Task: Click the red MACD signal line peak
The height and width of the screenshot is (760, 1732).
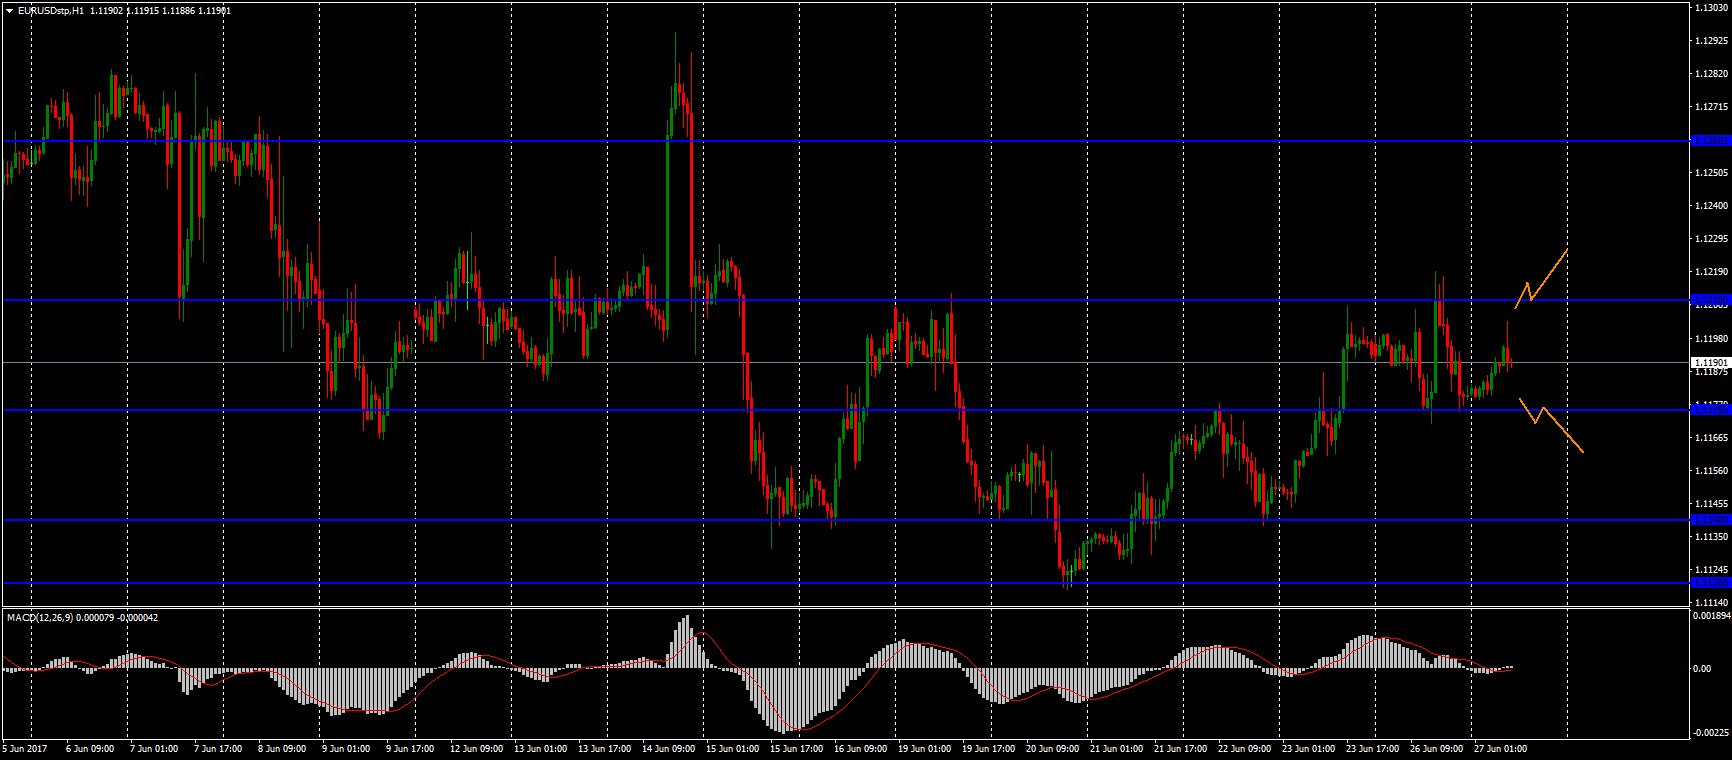Action: coord(706,633)
